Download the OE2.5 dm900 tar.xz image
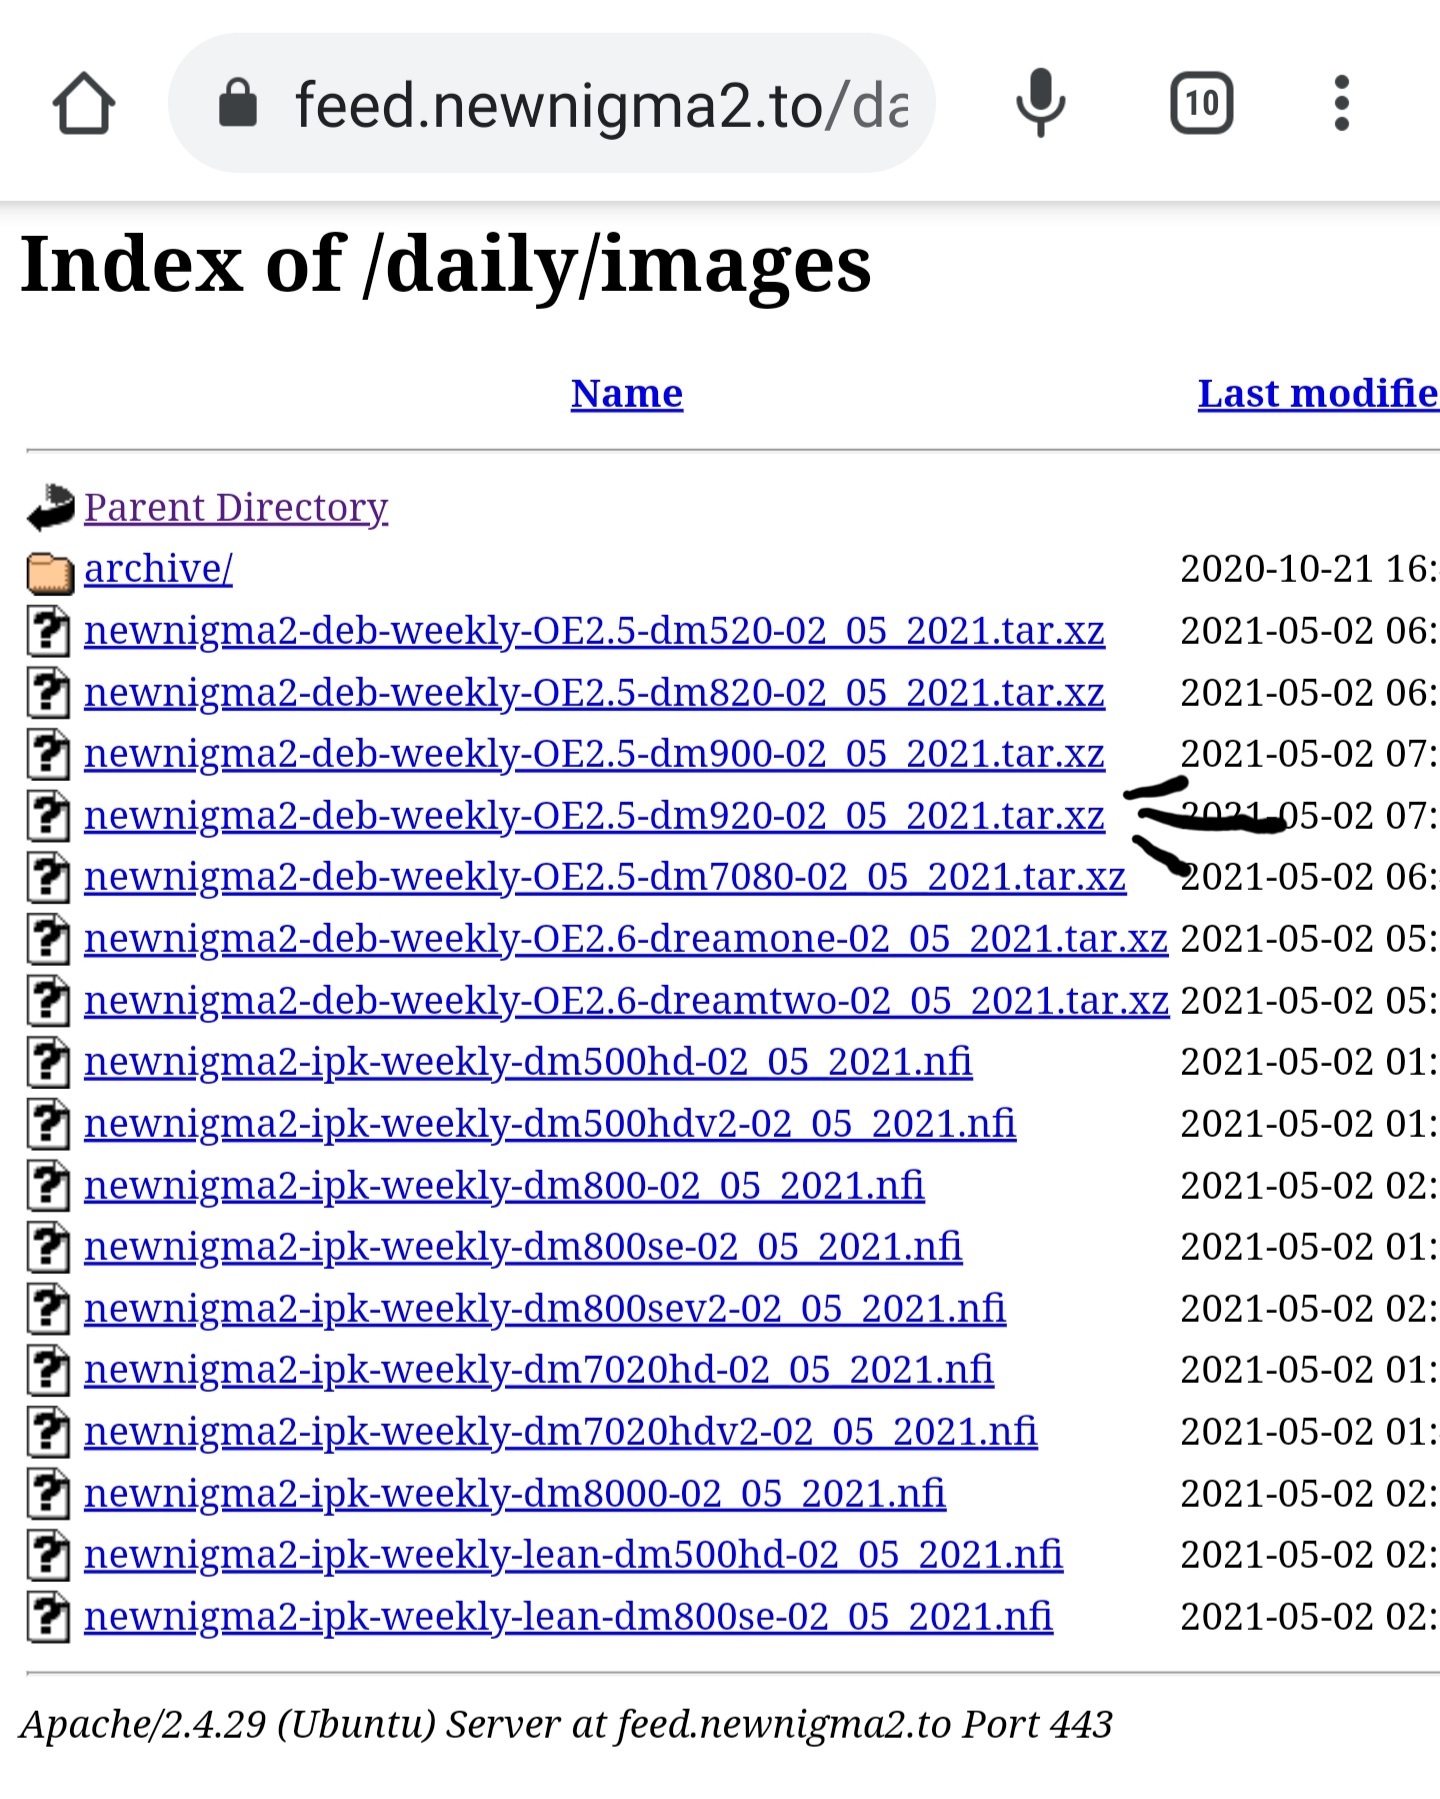Screen dimensions: 1440x1799 (594, 754)
